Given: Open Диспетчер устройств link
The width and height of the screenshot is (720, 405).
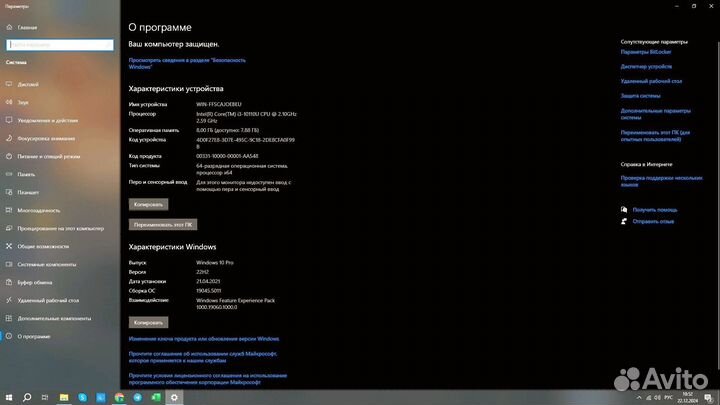Looking at the screenshot, I should pos(646,67).
